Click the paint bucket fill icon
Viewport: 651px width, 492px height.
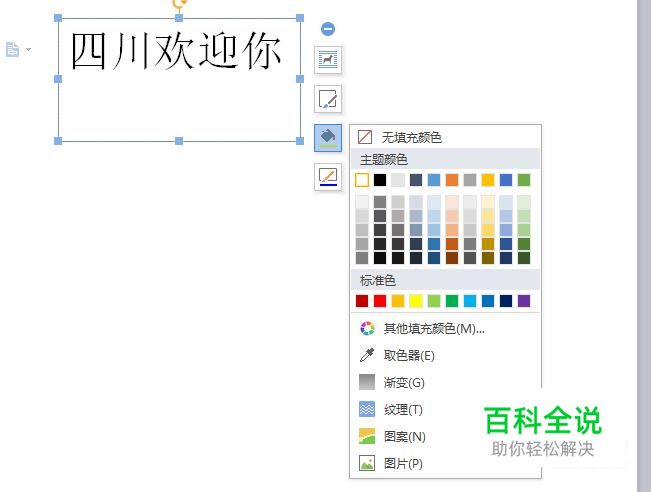(328, 138)
